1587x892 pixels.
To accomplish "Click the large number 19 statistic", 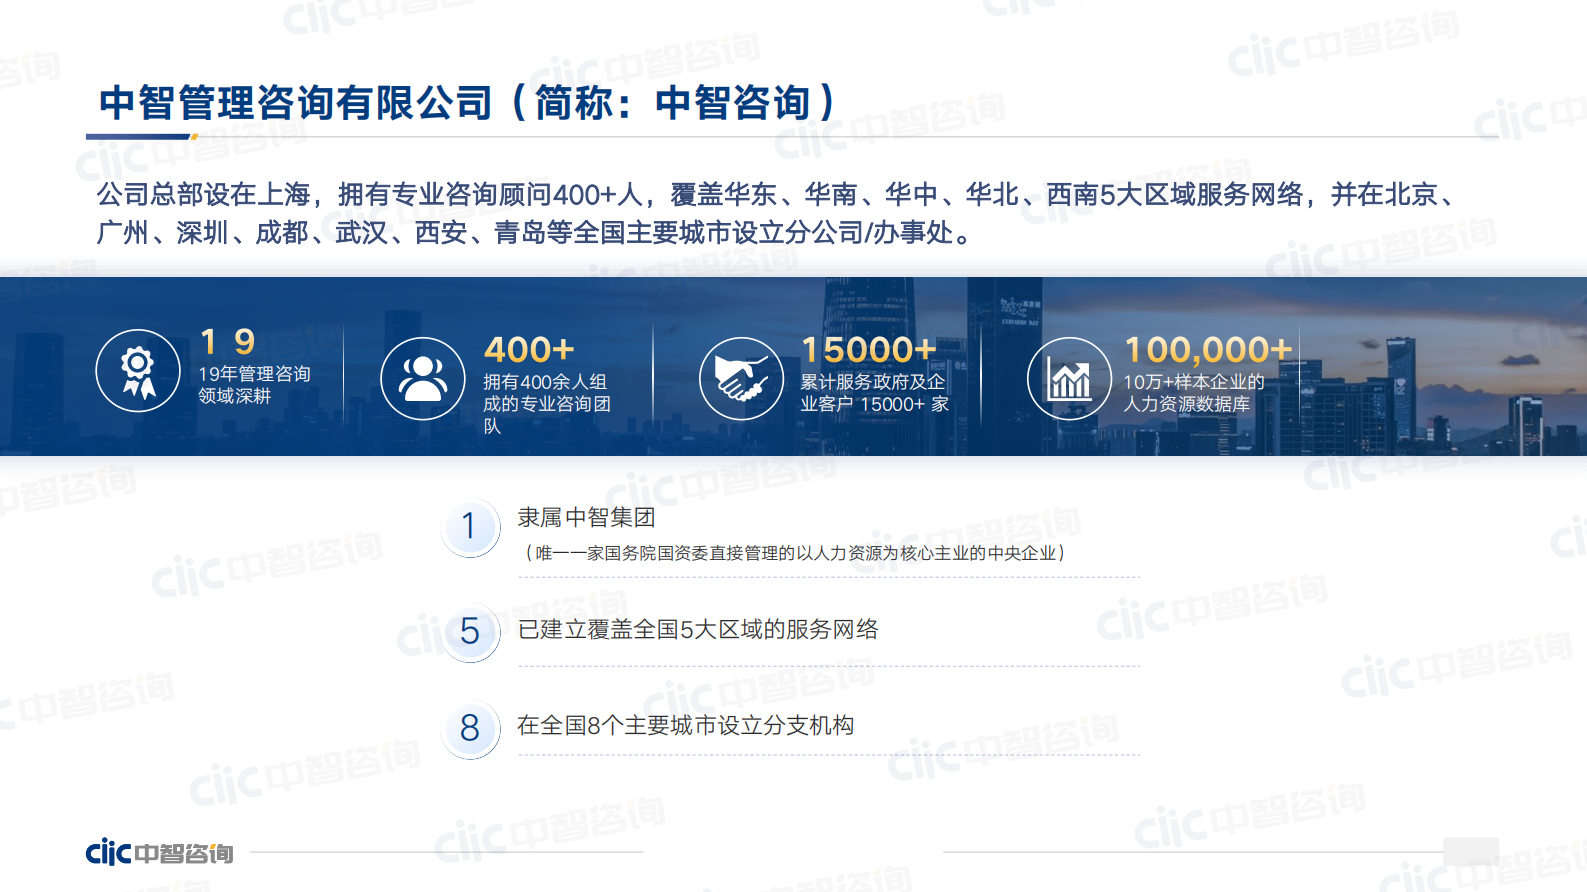I will click(228, 342).
